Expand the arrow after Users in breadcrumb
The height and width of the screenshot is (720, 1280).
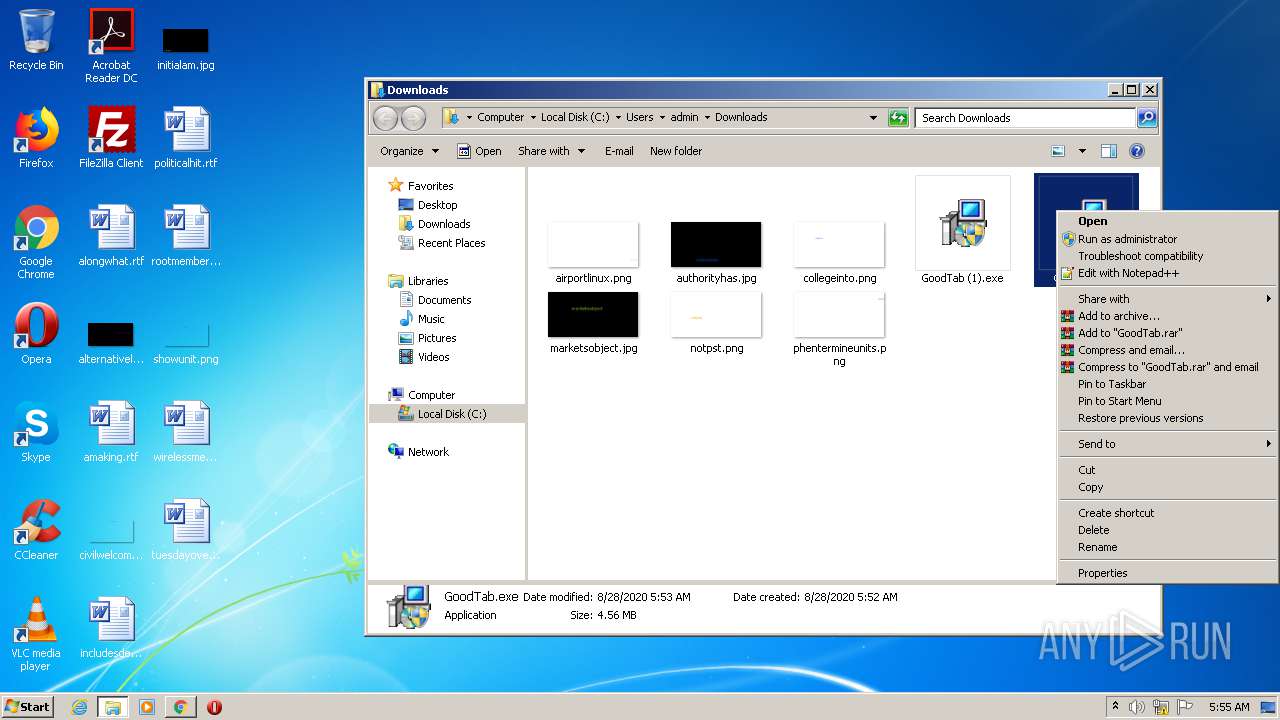click(661, 118)
